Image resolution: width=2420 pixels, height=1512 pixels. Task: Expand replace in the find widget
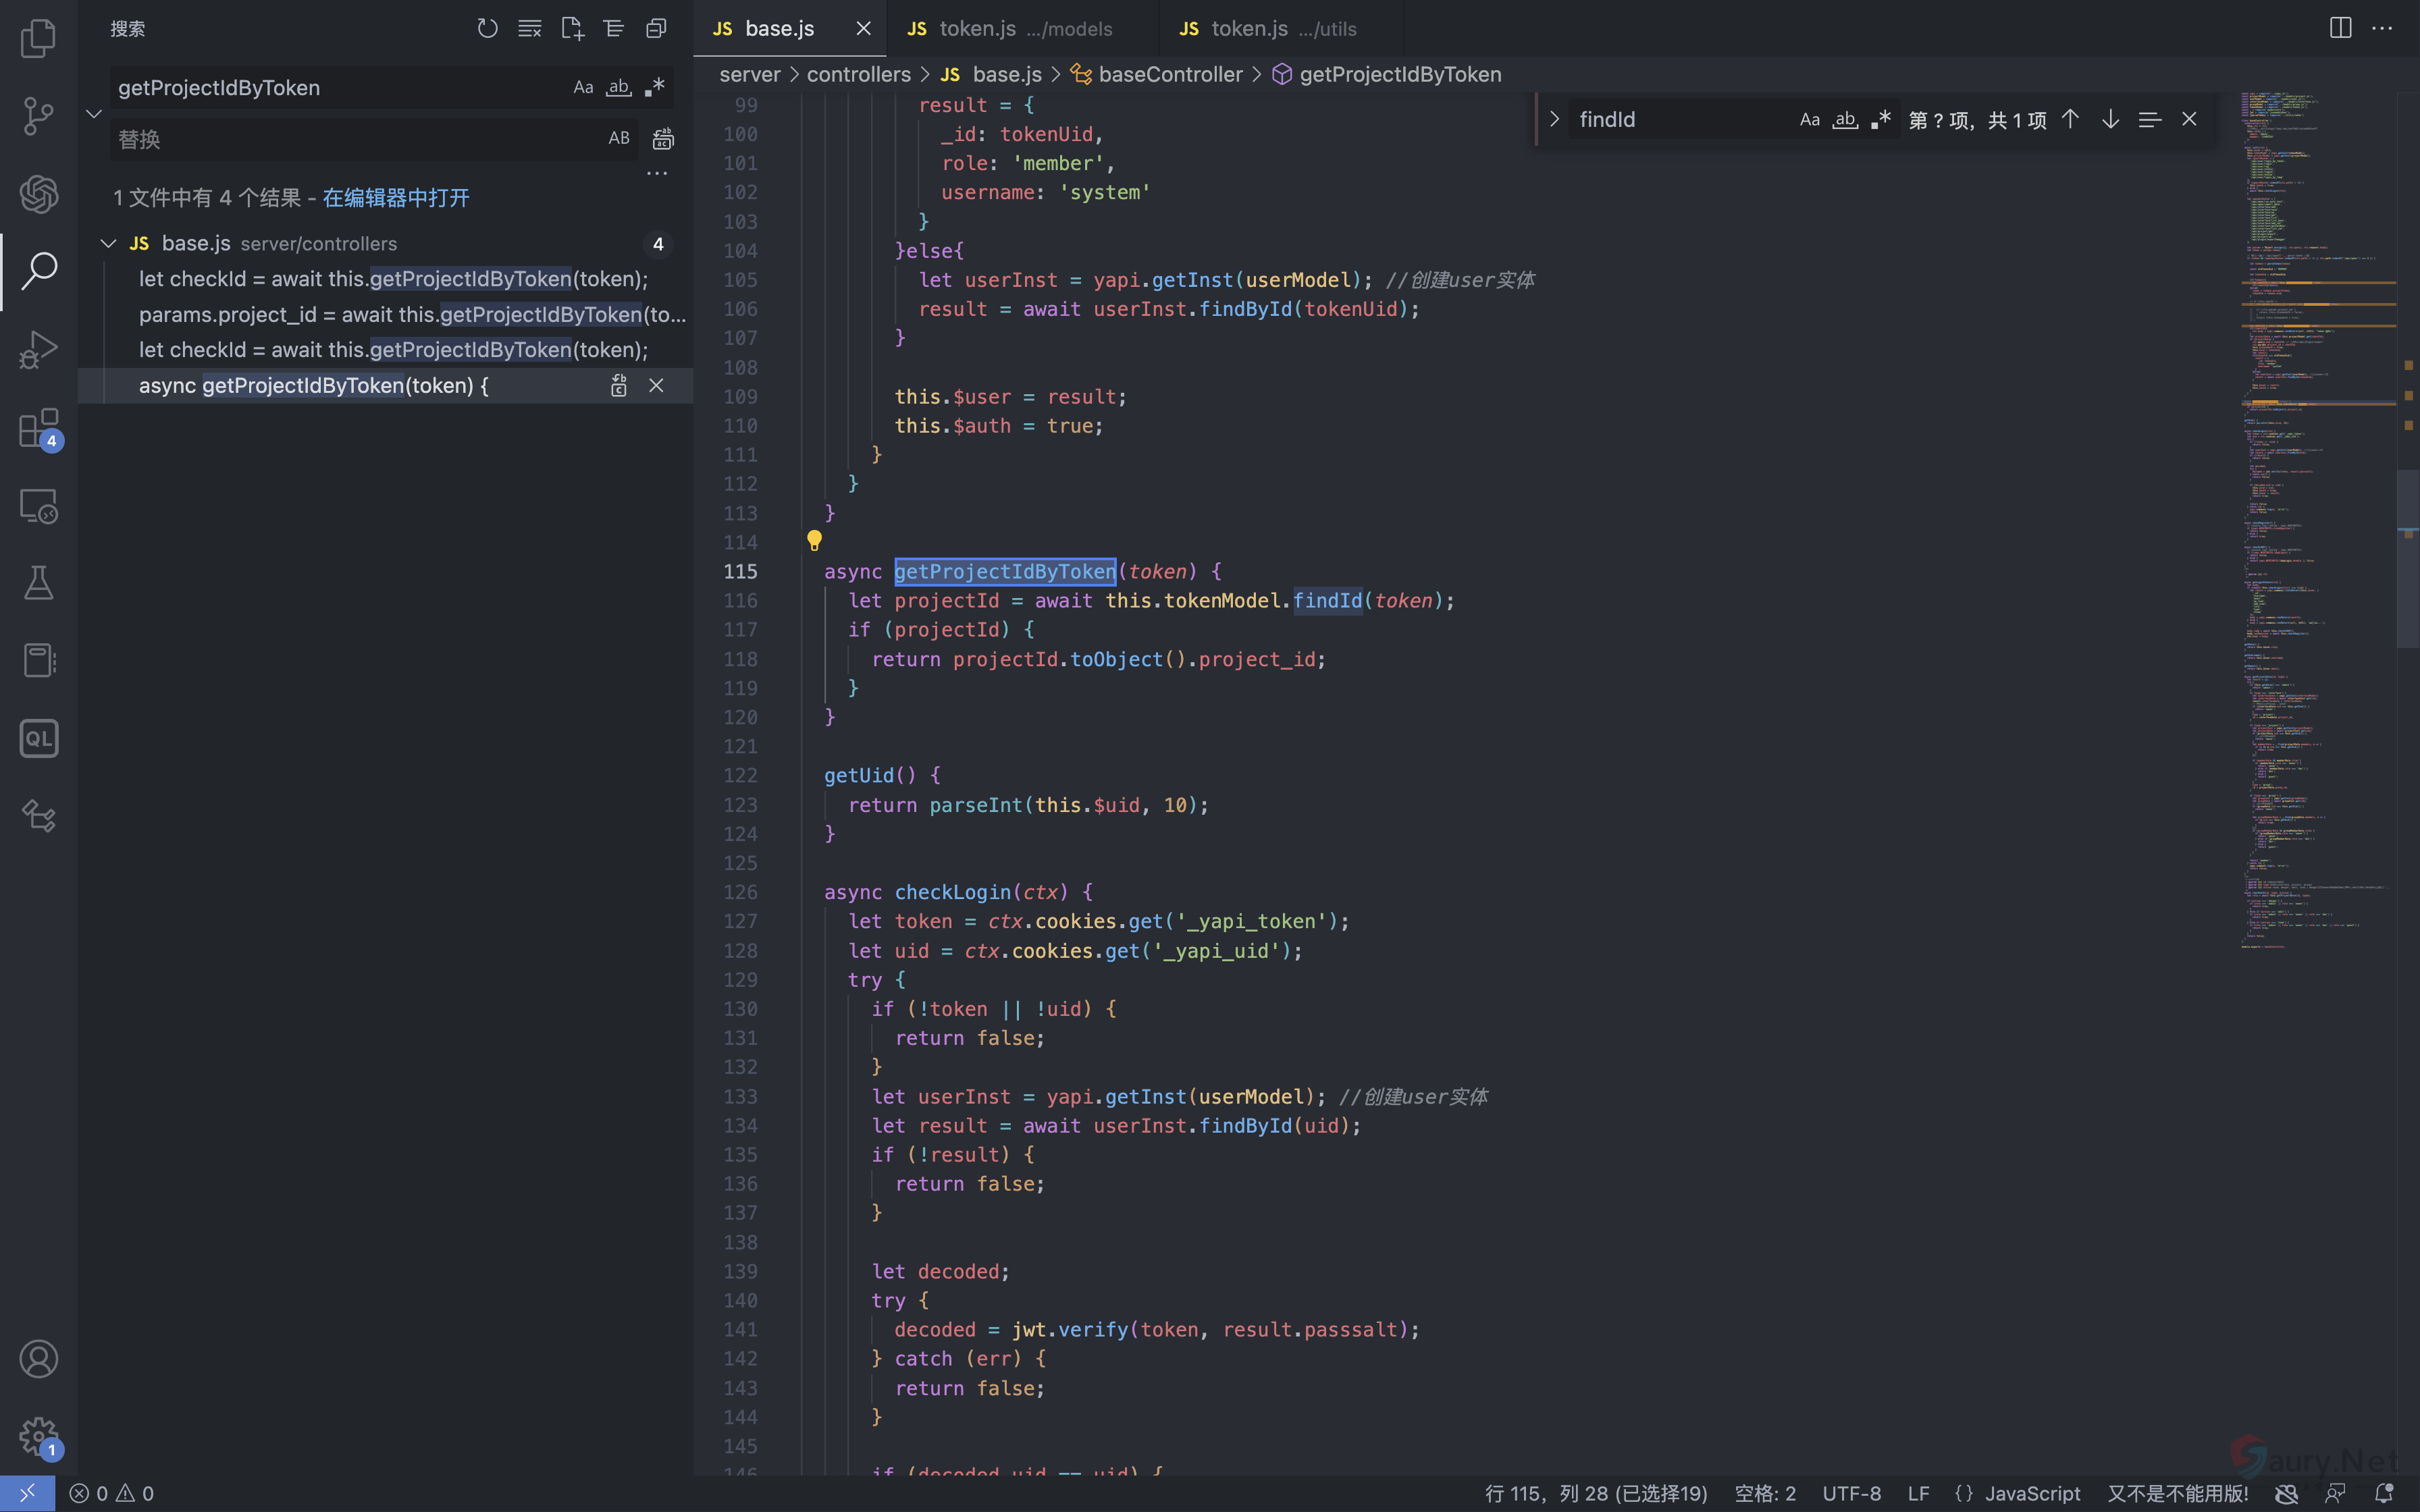(x=1554, y=120)
